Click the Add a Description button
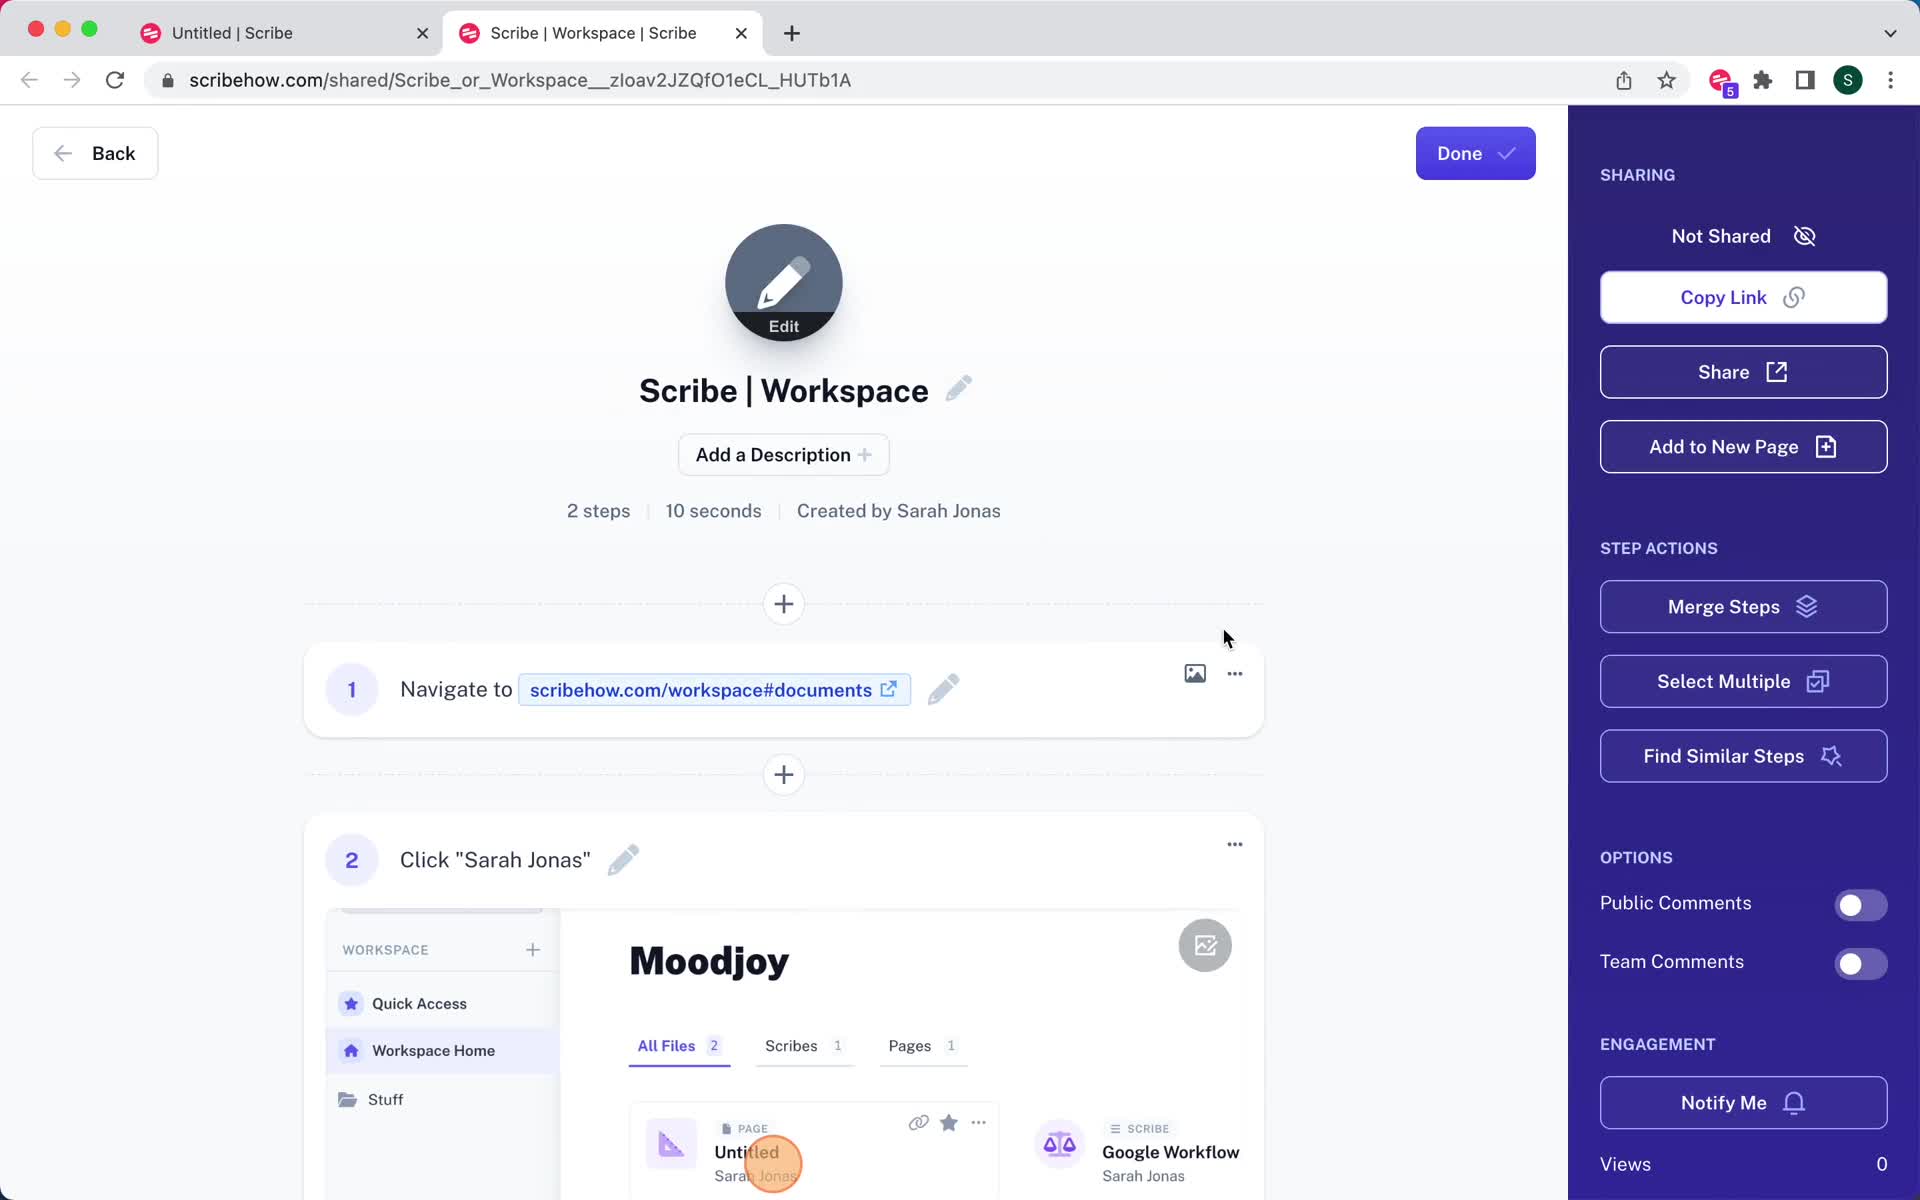This screenshot has height=1200, width=1920. click(x=784, y=453)
